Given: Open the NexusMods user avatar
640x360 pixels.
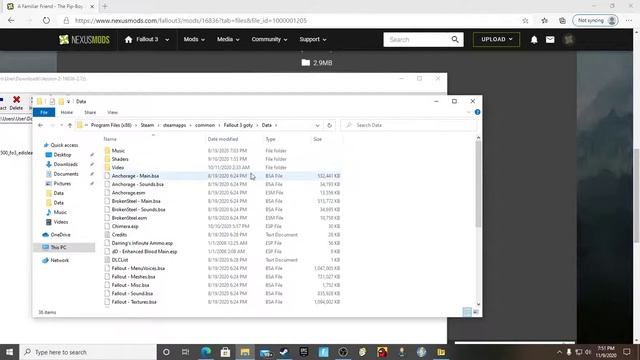Looking at the screenshot, I should [568, 40].
